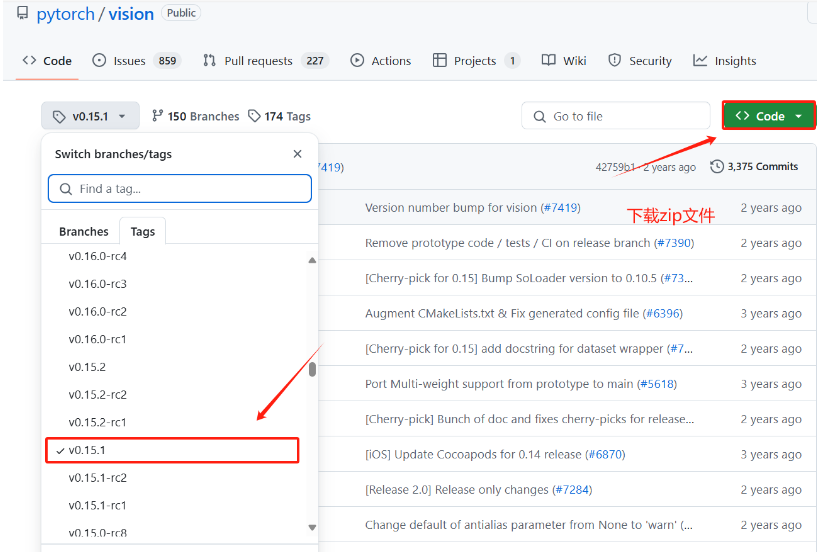
Task: Open the Issues tab
Action: coord(136,61)
